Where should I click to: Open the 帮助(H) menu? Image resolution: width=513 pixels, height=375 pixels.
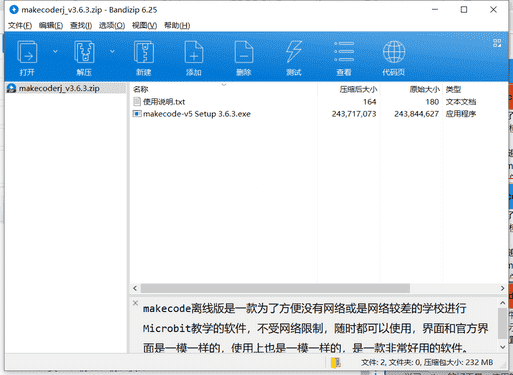point(177,25)
